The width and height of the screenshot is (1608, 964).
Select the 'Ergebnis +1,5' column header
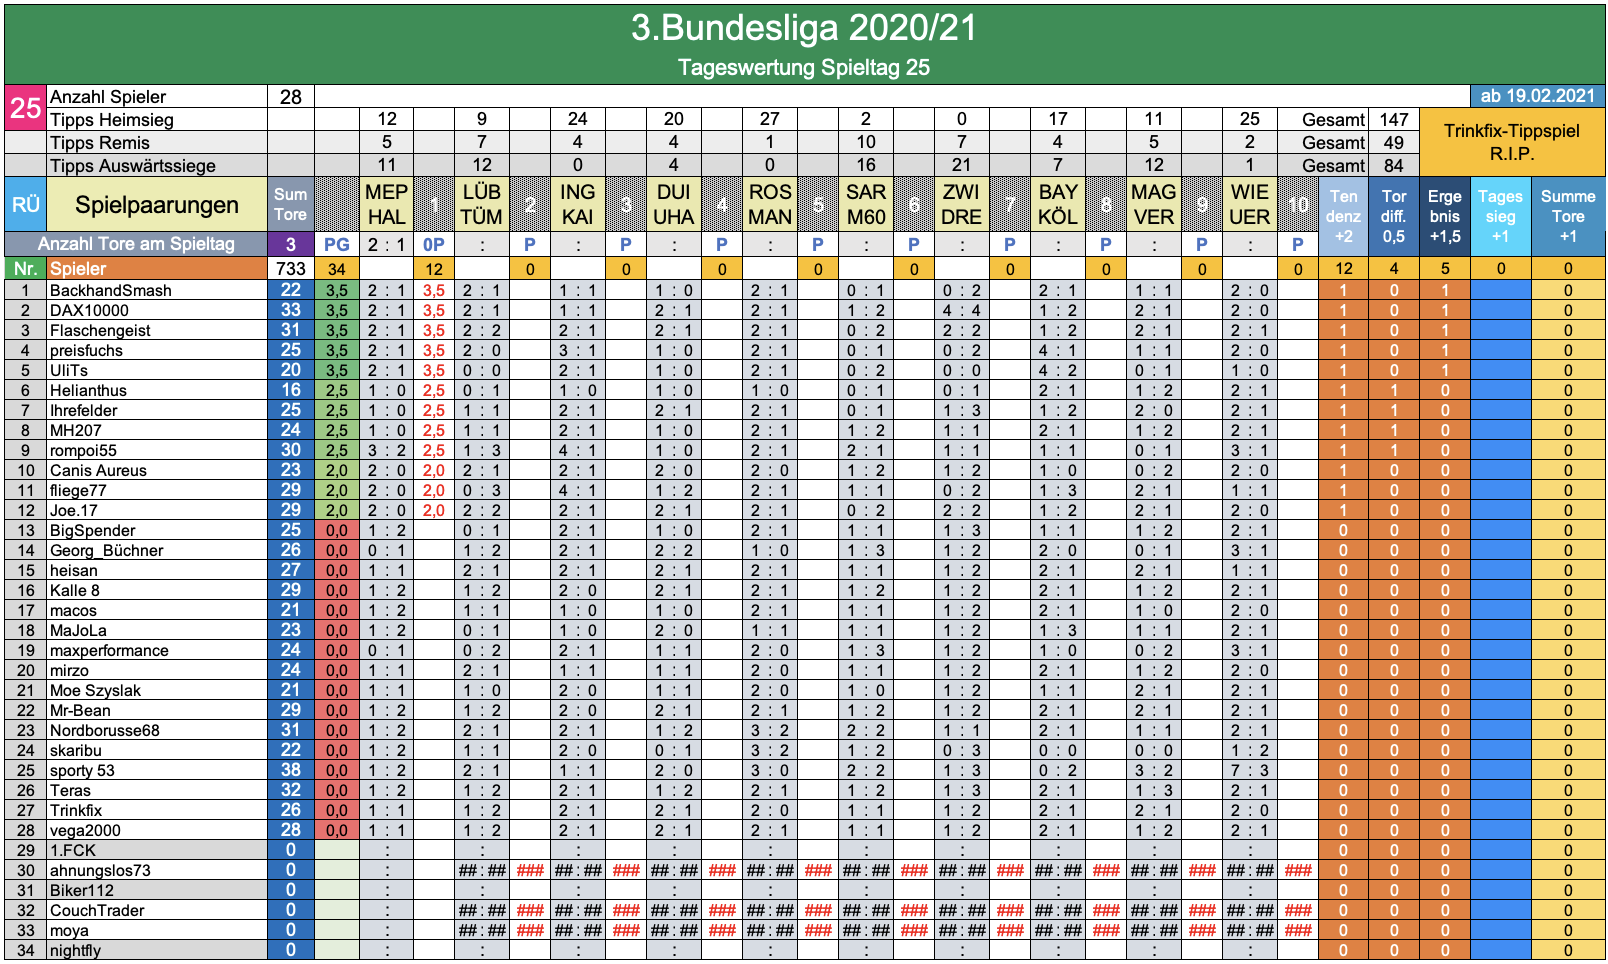(1445, 217)
